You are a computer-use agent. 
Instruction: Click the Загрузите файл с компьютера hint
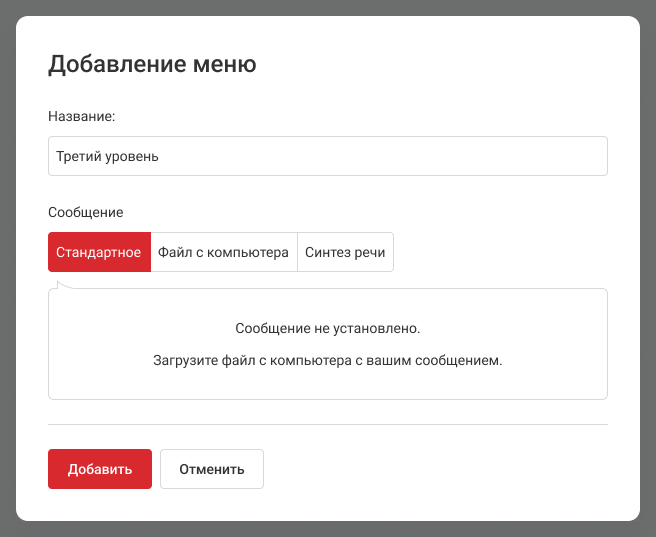point(327,360)
